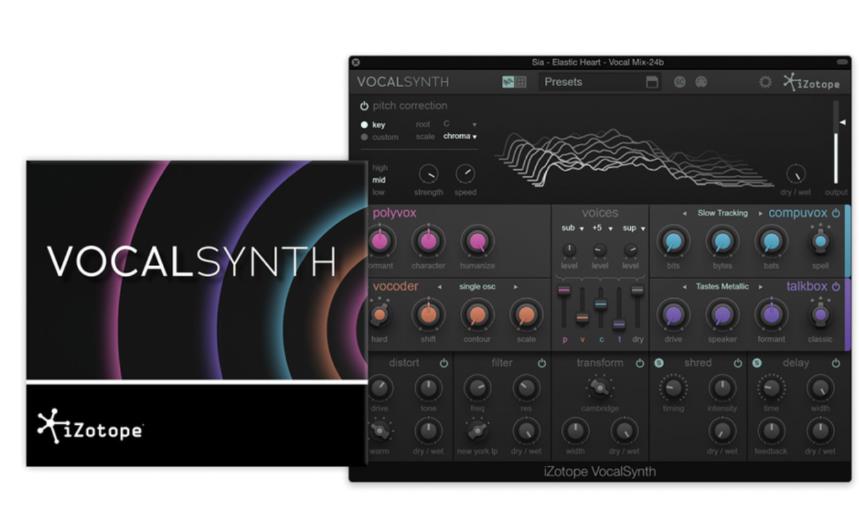Go to previous compuvox preset before Slow Tracking
The height and width of the screenshot is (527, 859).
tap(685, 214)
